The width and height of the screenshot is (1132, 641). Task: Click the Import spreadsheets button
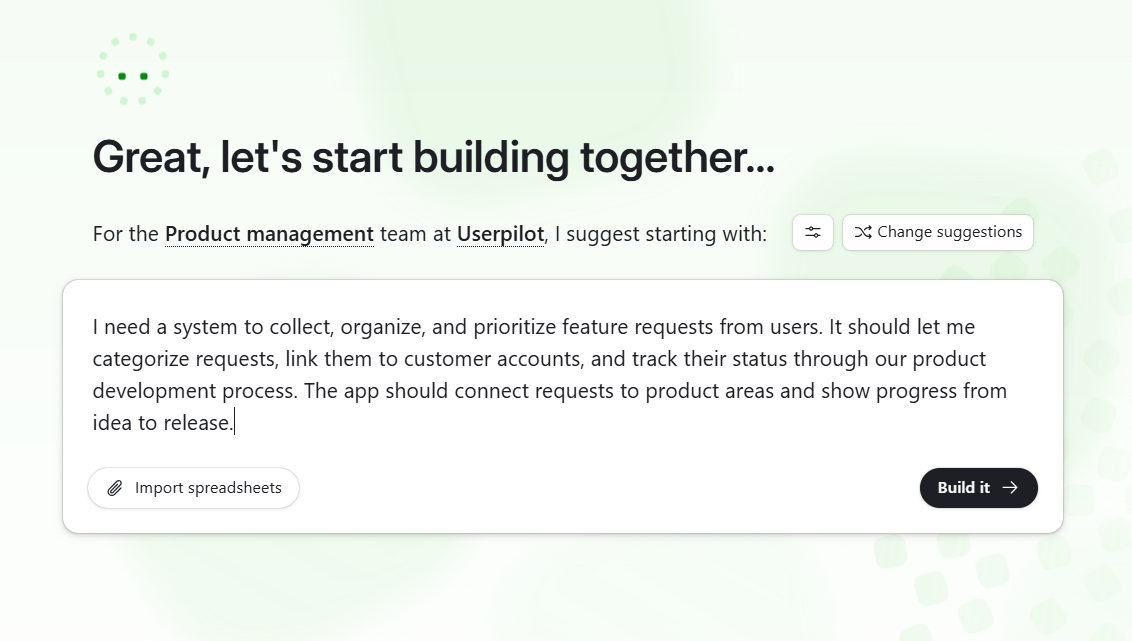193,488
